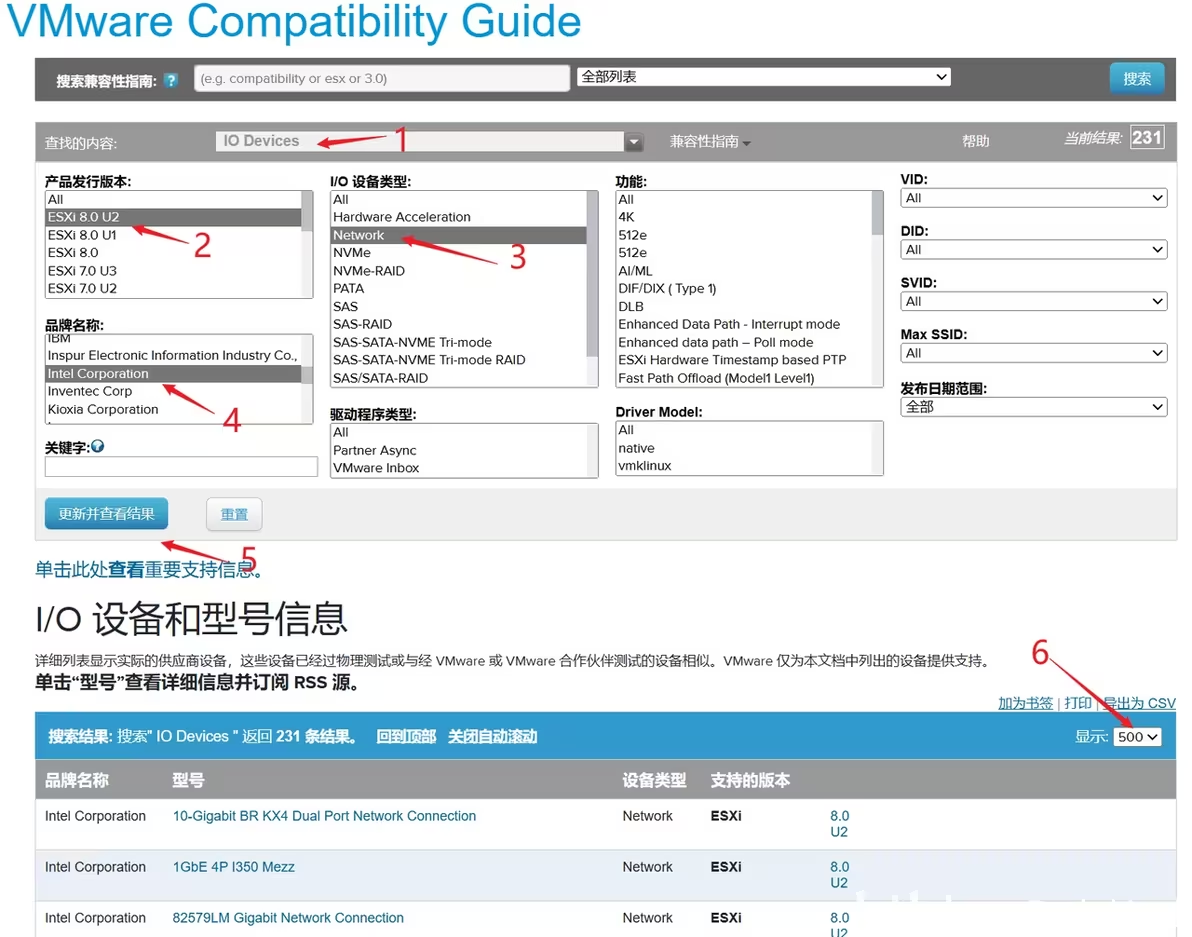Screen dimensions: 1192x937
Task: Open the results display count dropdown
Action: [x=1137, y=737]
